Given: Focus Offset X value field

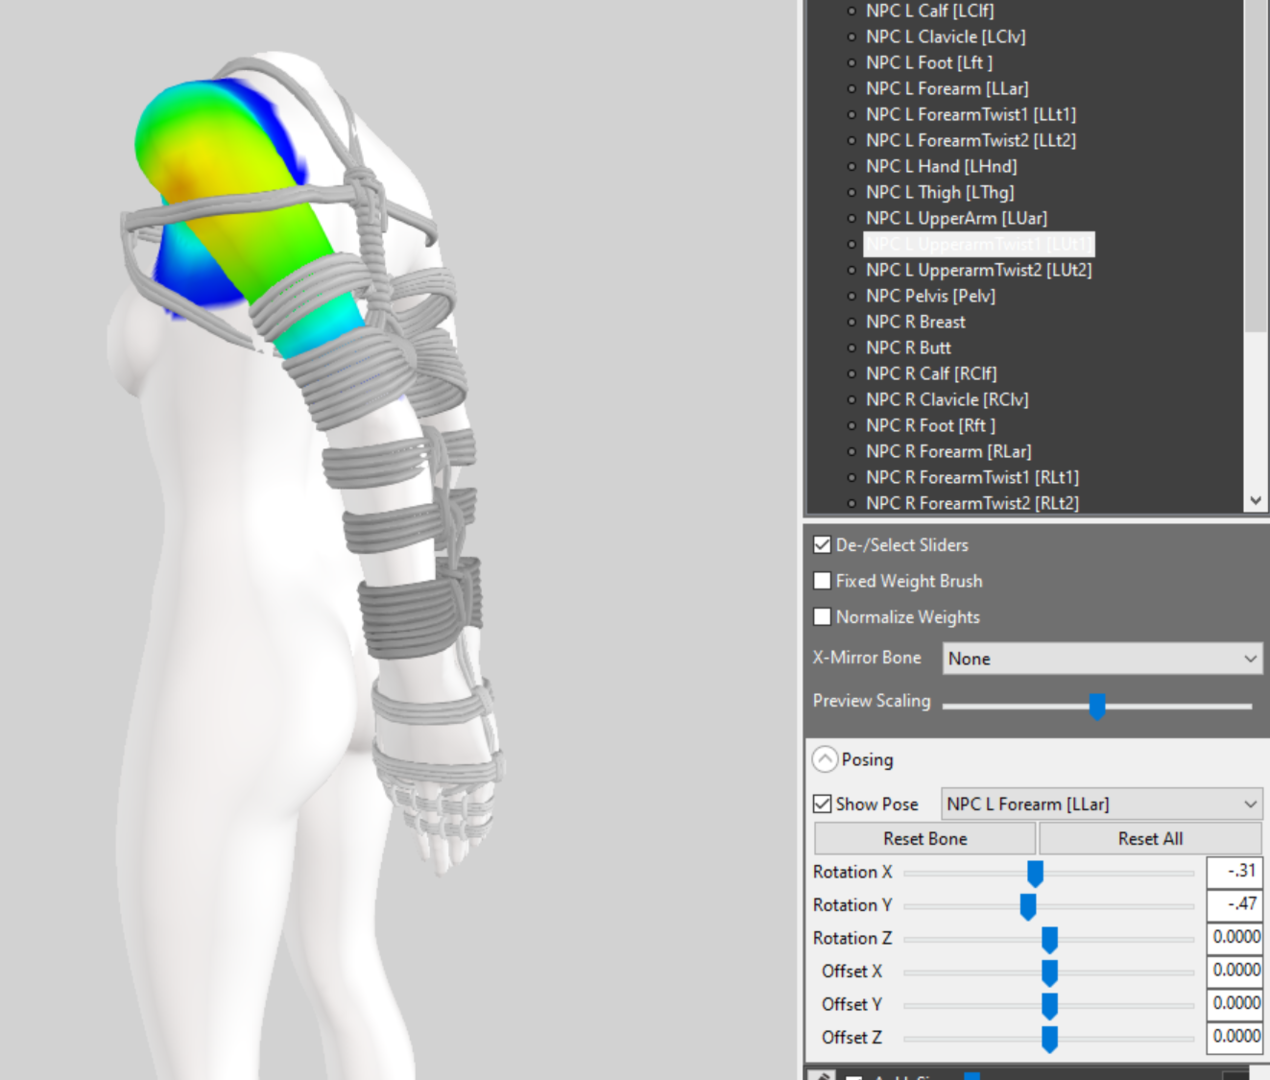Looking at the screenshot, I should click(x=1235, y=971).
